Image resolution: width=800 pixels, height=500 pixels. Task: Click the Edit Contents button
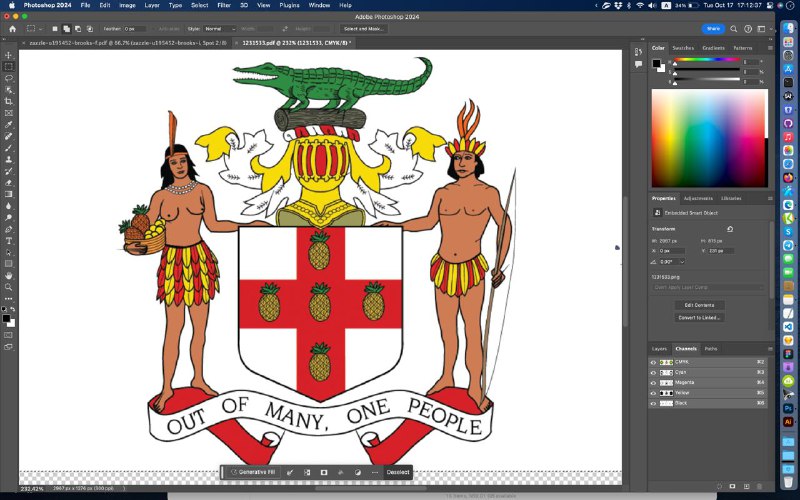click(699, 305)
